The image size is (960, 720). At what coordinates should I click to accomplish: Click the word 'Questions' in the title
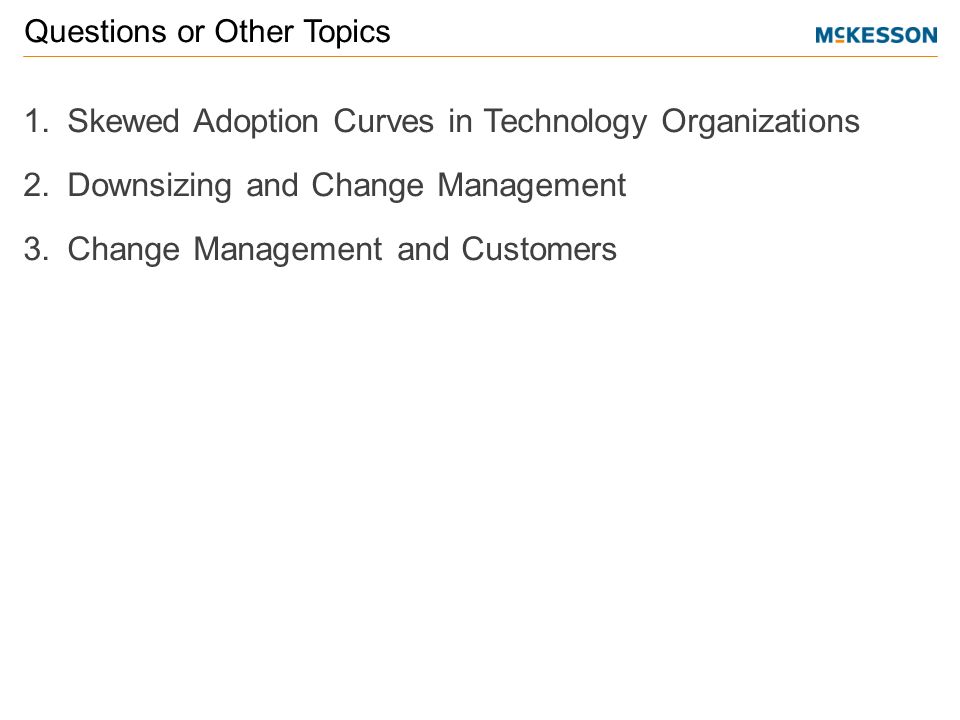95,31
